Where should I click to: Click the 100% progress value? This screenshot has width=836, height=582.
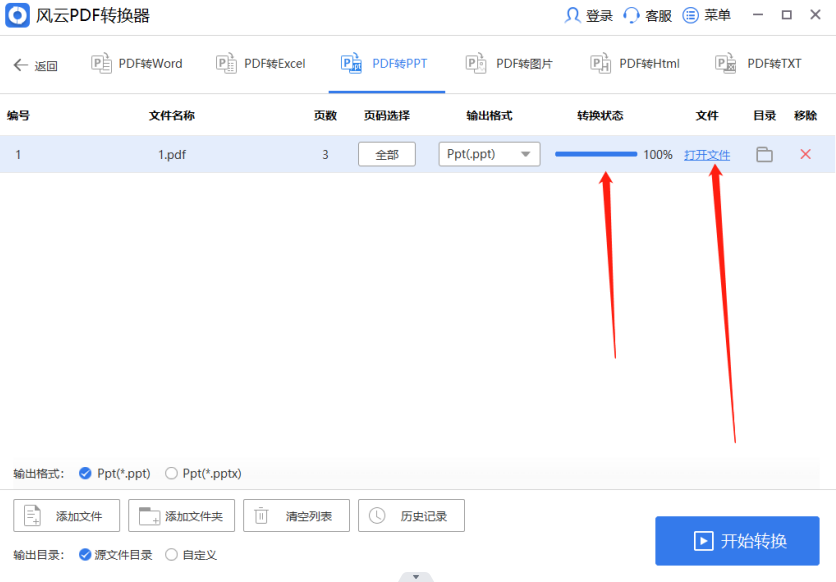[x=658, y=155]
